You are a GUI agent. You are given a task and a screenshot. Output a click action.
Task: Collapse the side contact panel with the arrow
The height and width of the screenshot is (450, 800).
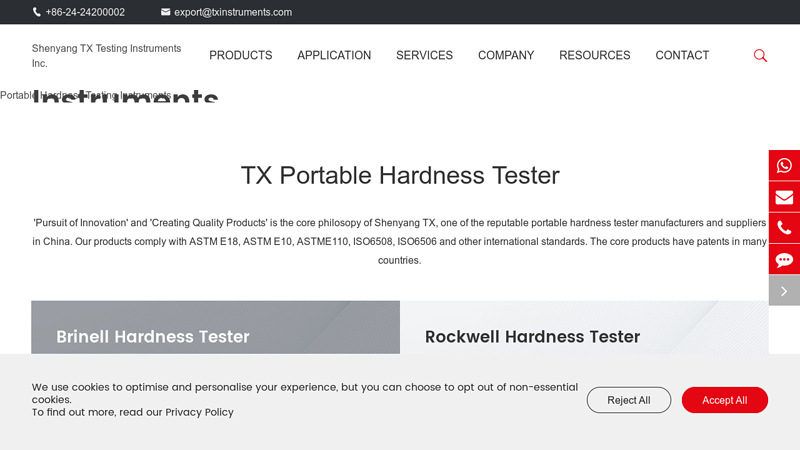(x=784, y=291)
